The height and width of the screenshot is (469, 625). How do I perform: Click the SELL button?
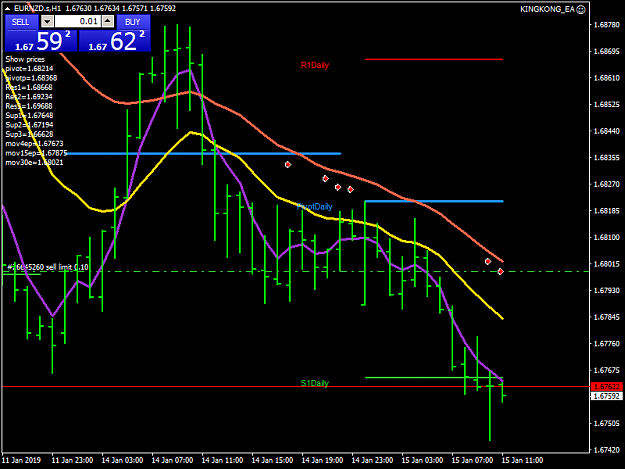click(x=21, y=22)
